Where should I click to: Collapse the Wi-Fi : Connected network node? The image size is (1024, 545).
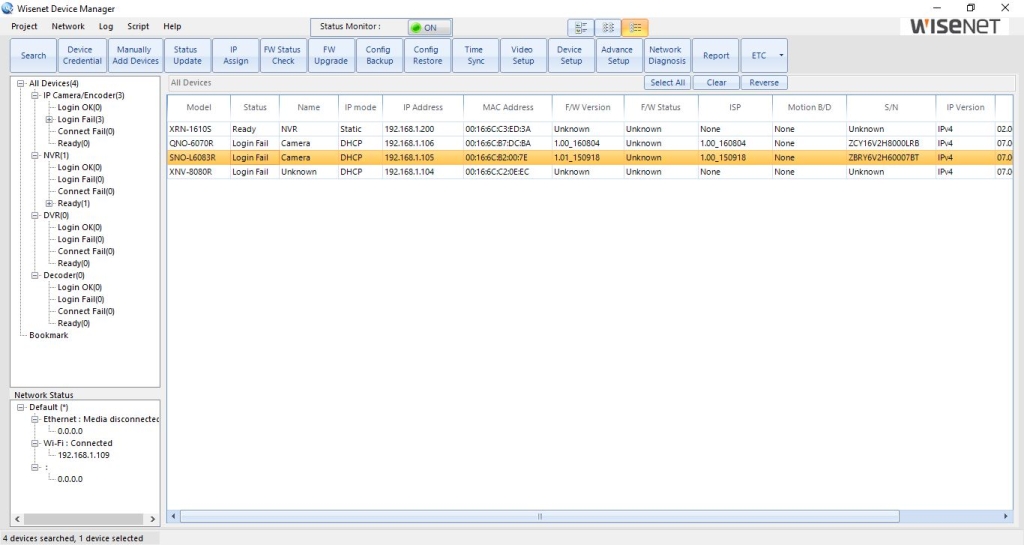click(x=35, y=443)
